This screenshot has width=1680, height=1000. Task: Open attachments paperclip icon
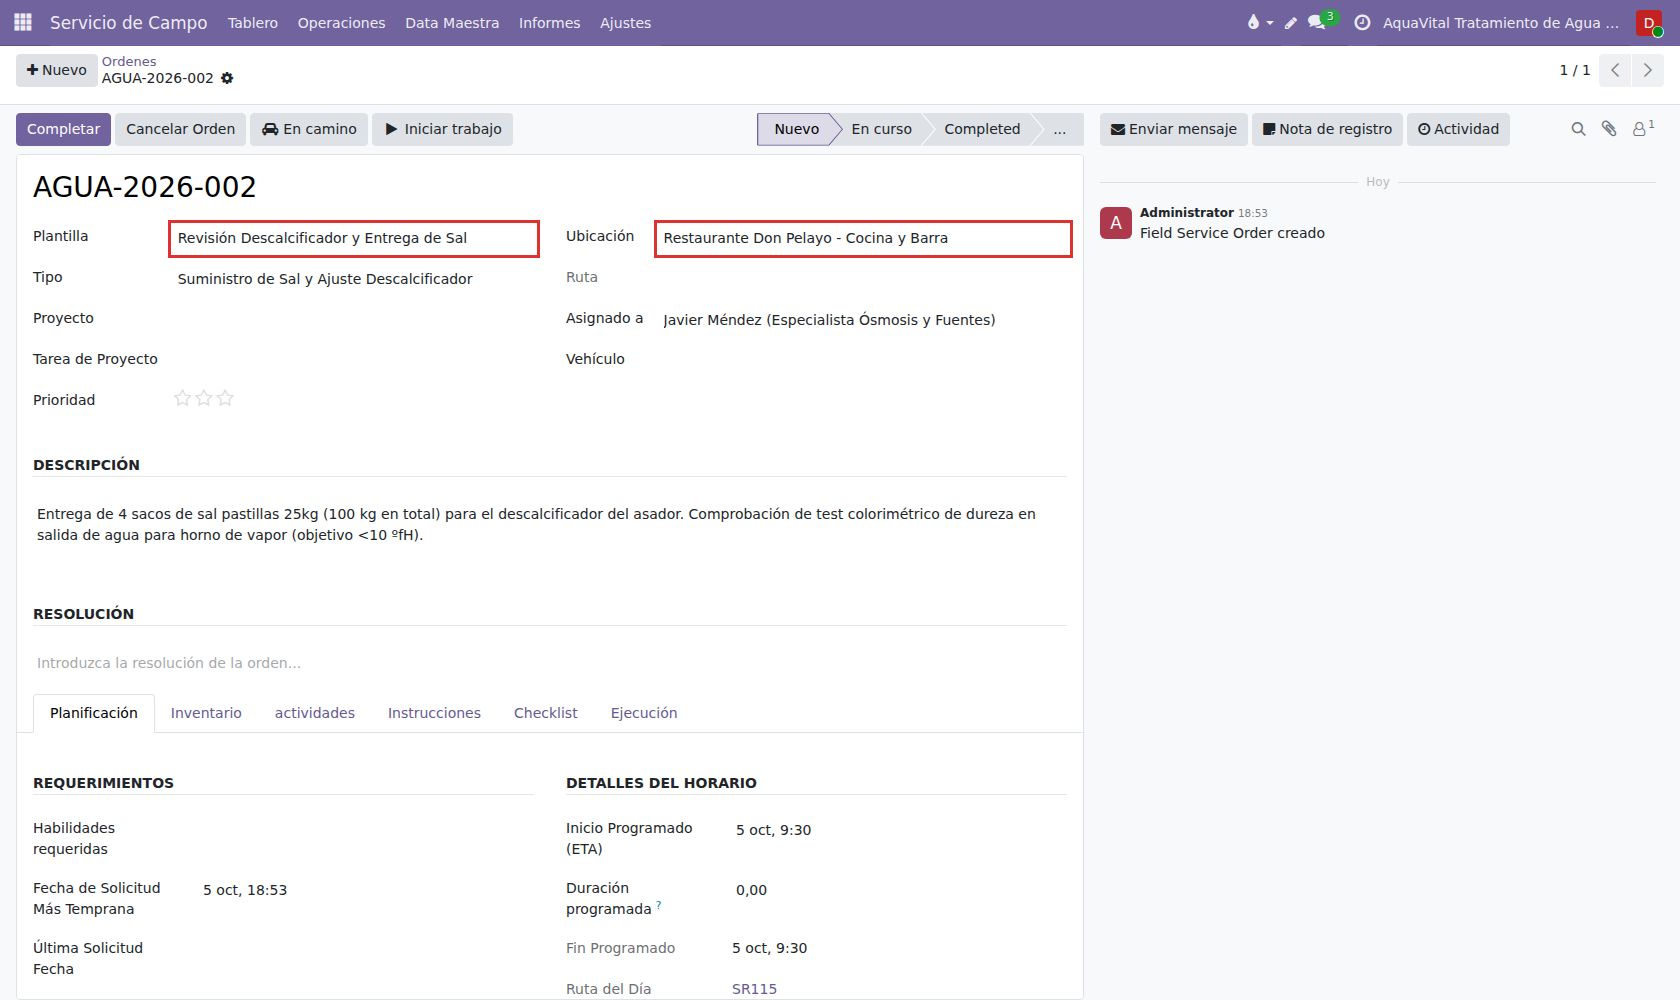1609,129
